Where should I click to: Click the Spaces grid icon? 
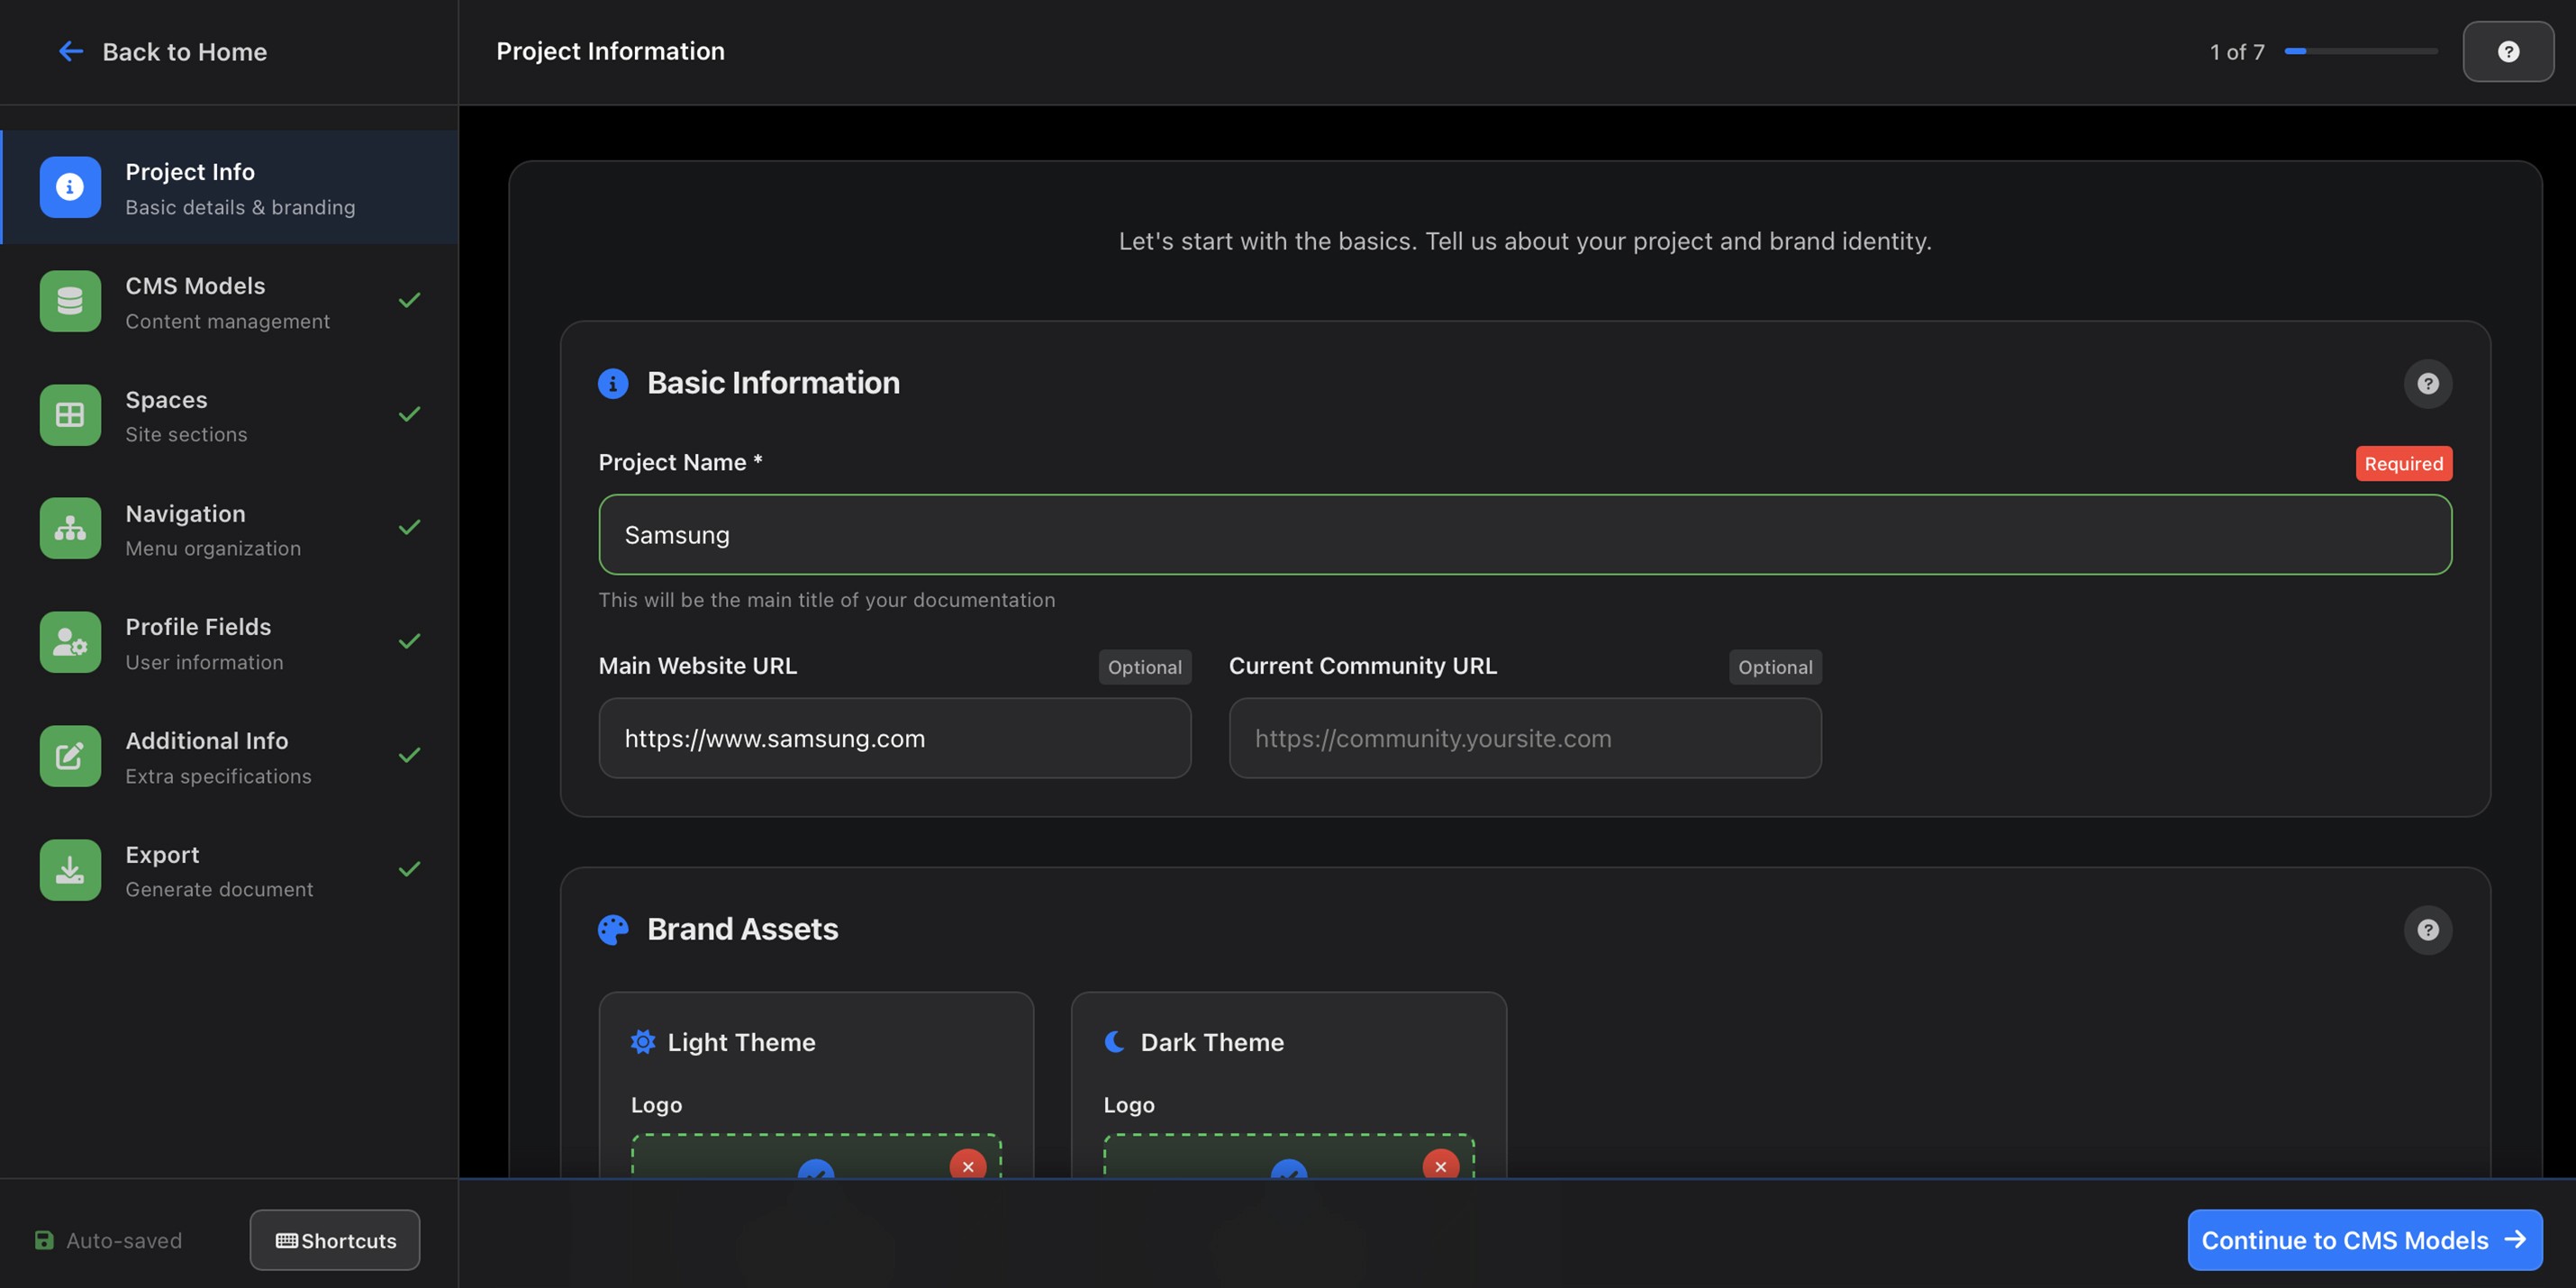[x=70, y=415]
